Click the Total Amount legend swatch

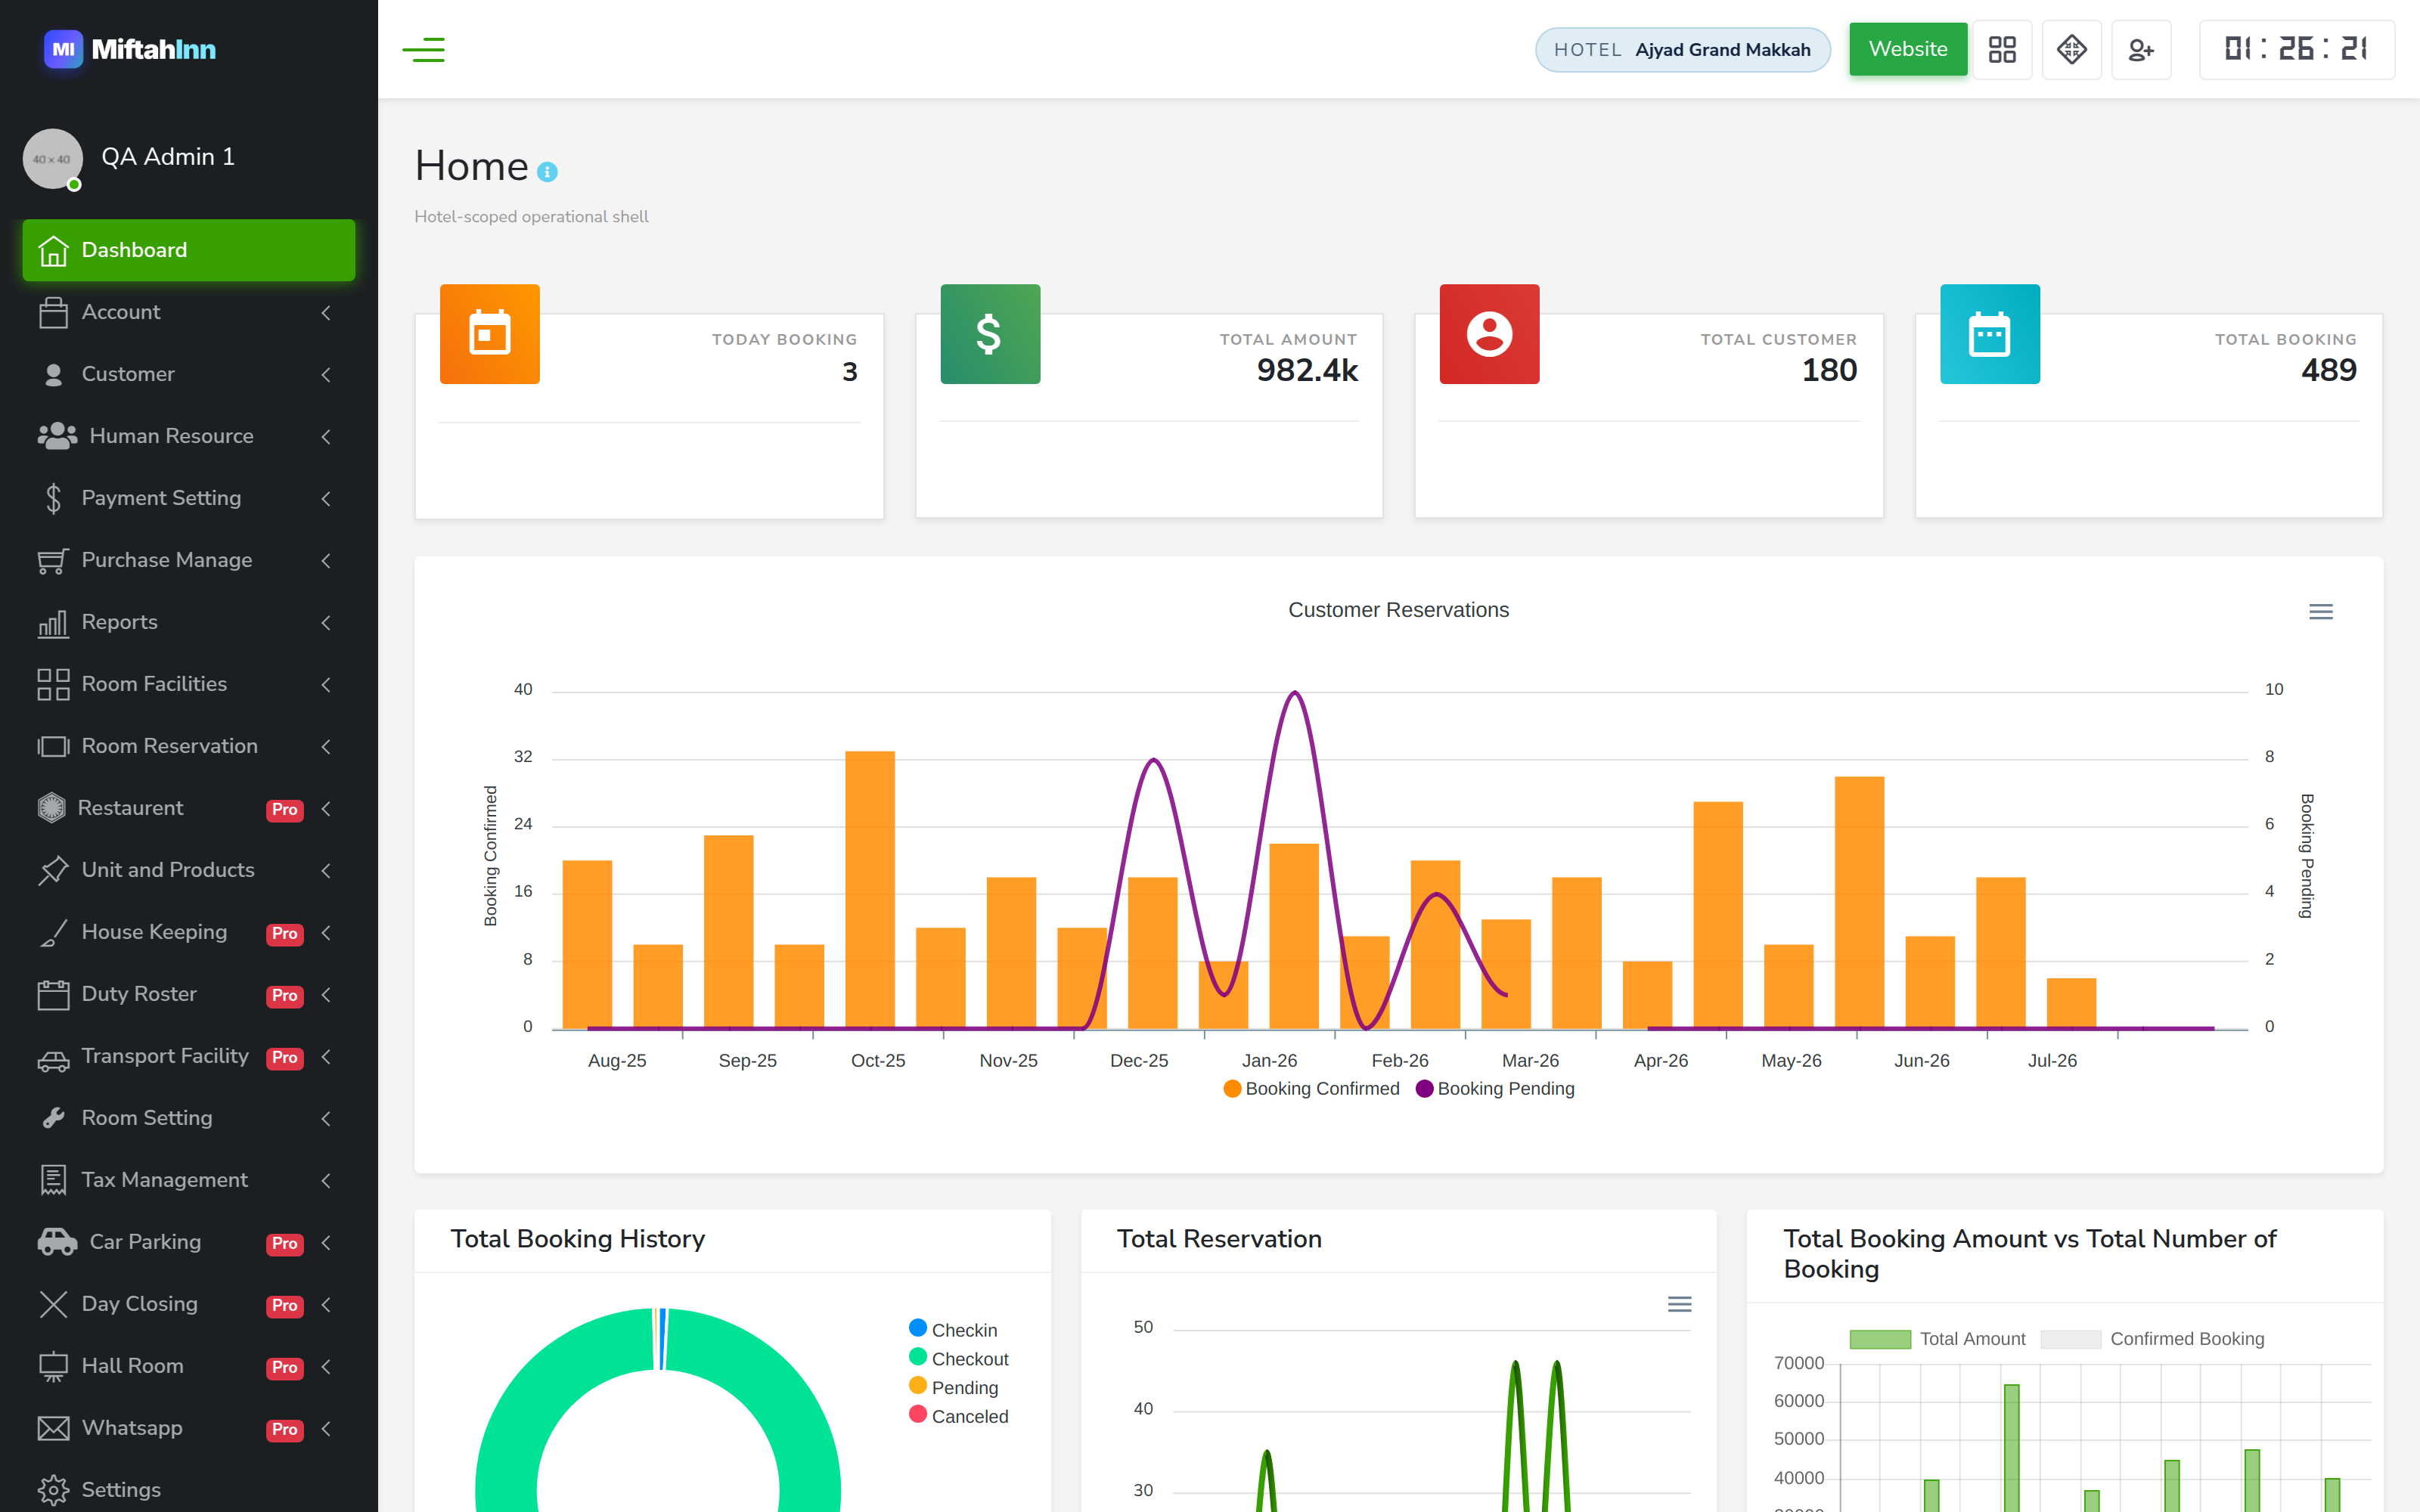(1879, 1339)
